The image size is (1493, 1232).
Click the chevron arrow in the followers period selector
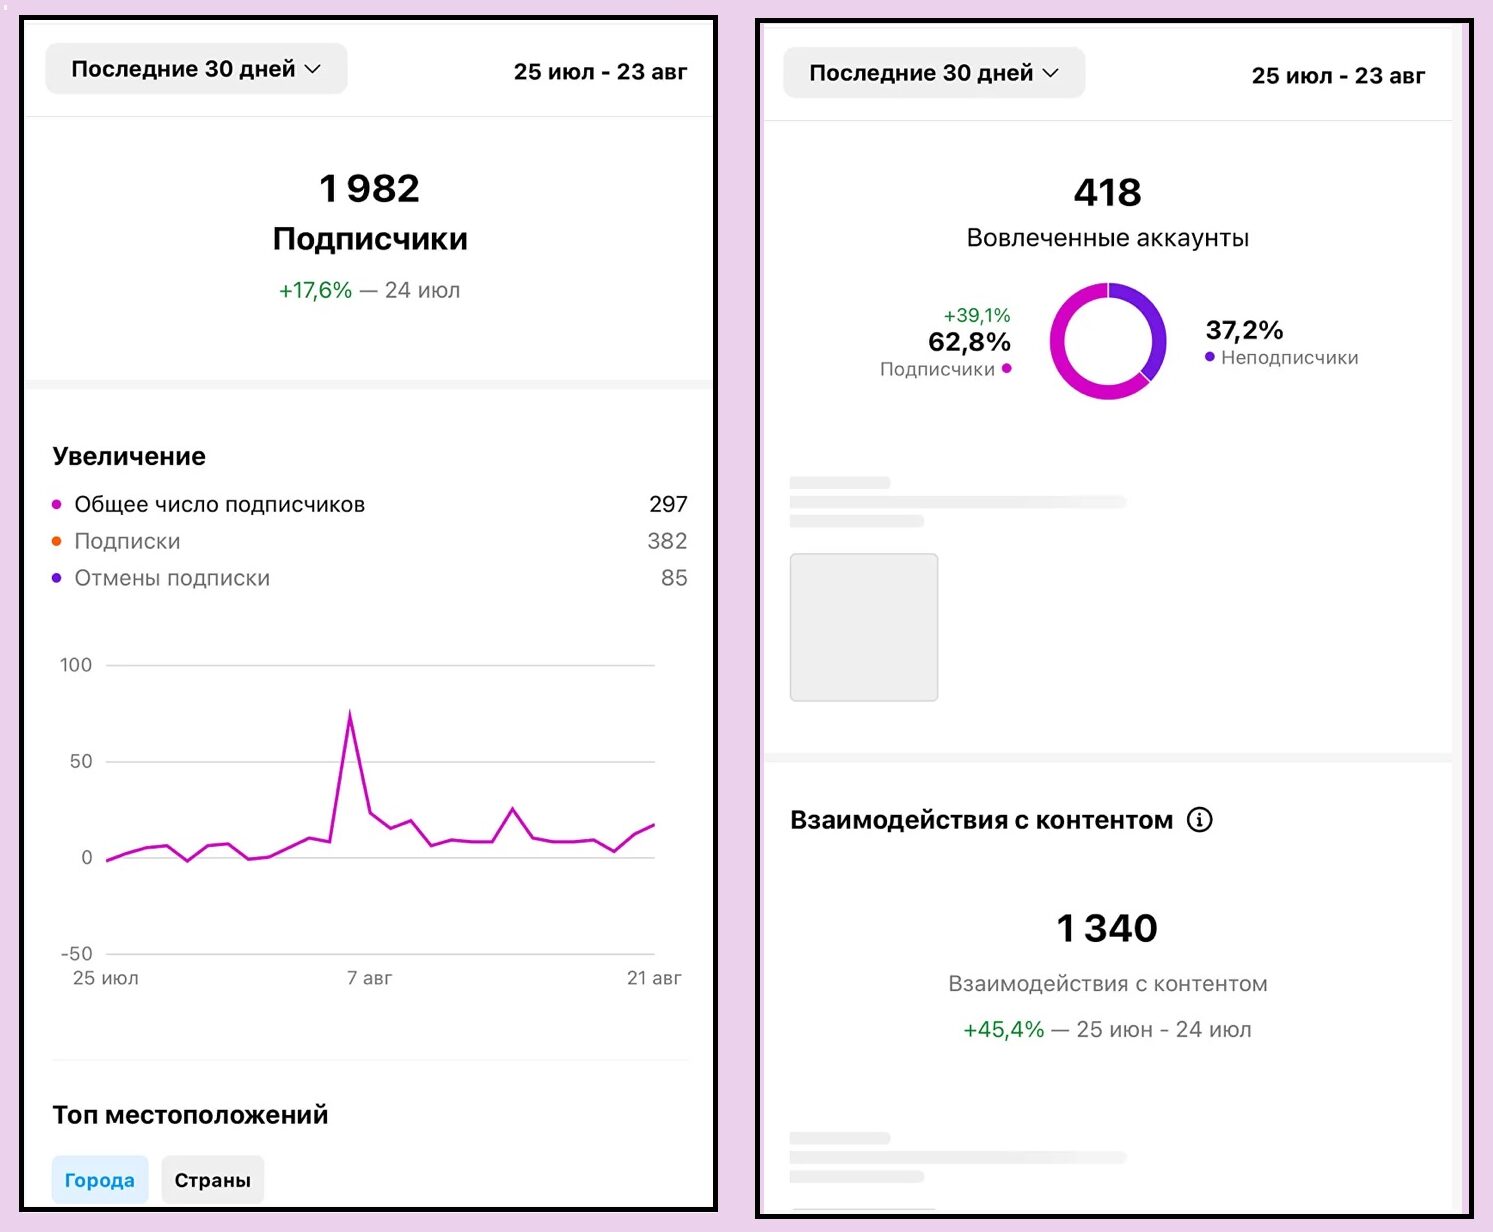click(313, 69)
